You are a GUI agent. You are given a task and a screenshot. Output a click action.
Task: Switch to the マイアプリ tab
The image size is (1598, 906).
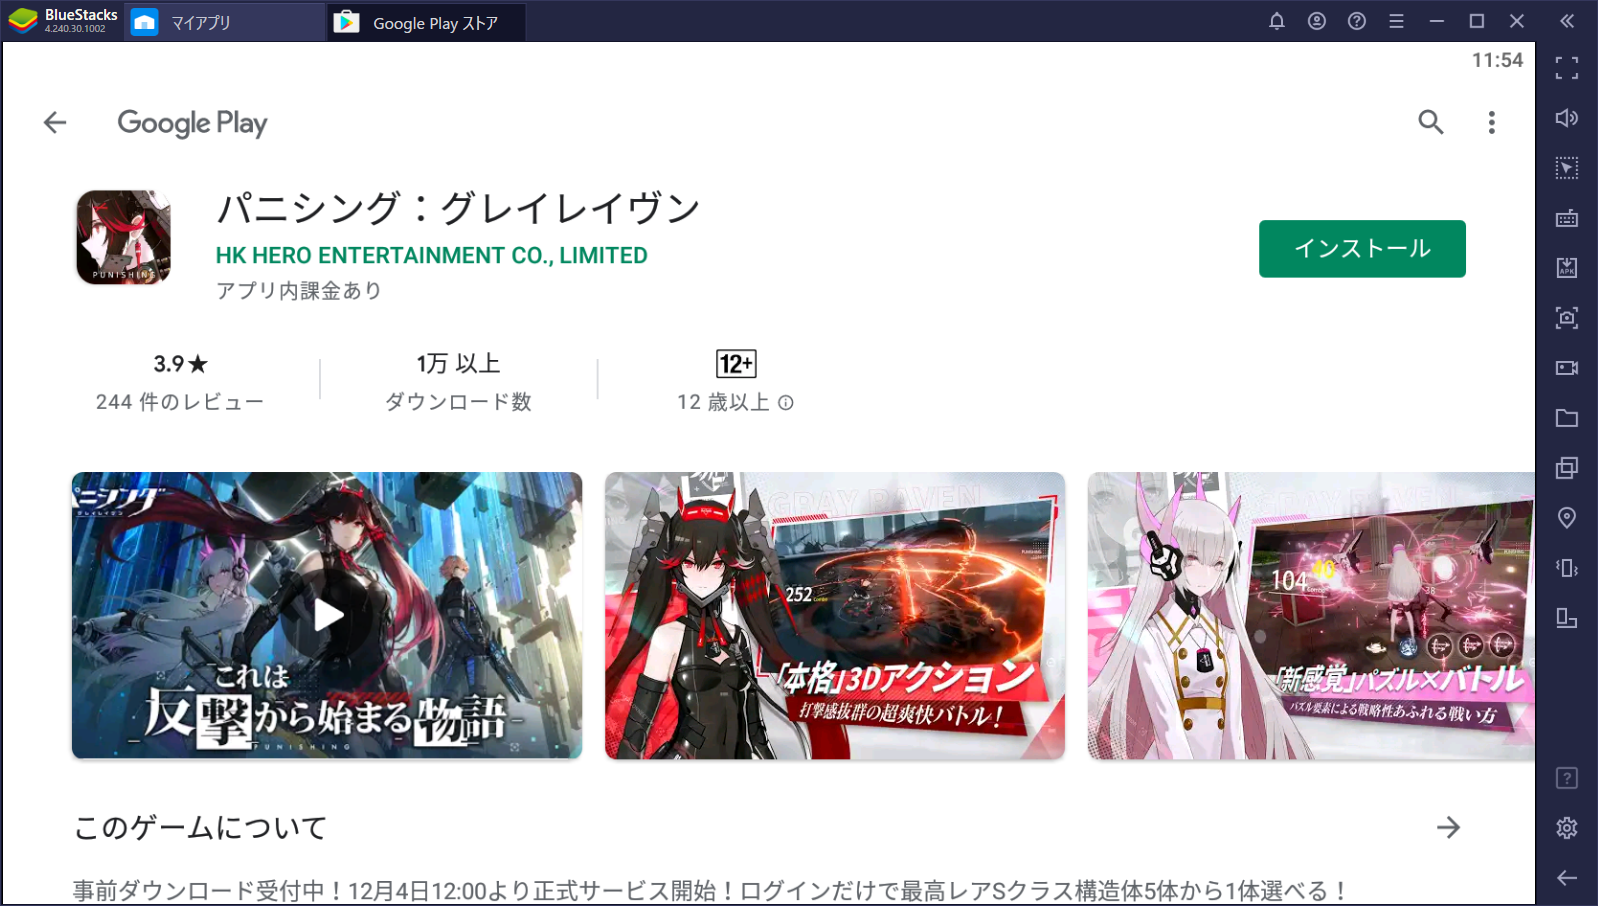(x=224, y=22)
